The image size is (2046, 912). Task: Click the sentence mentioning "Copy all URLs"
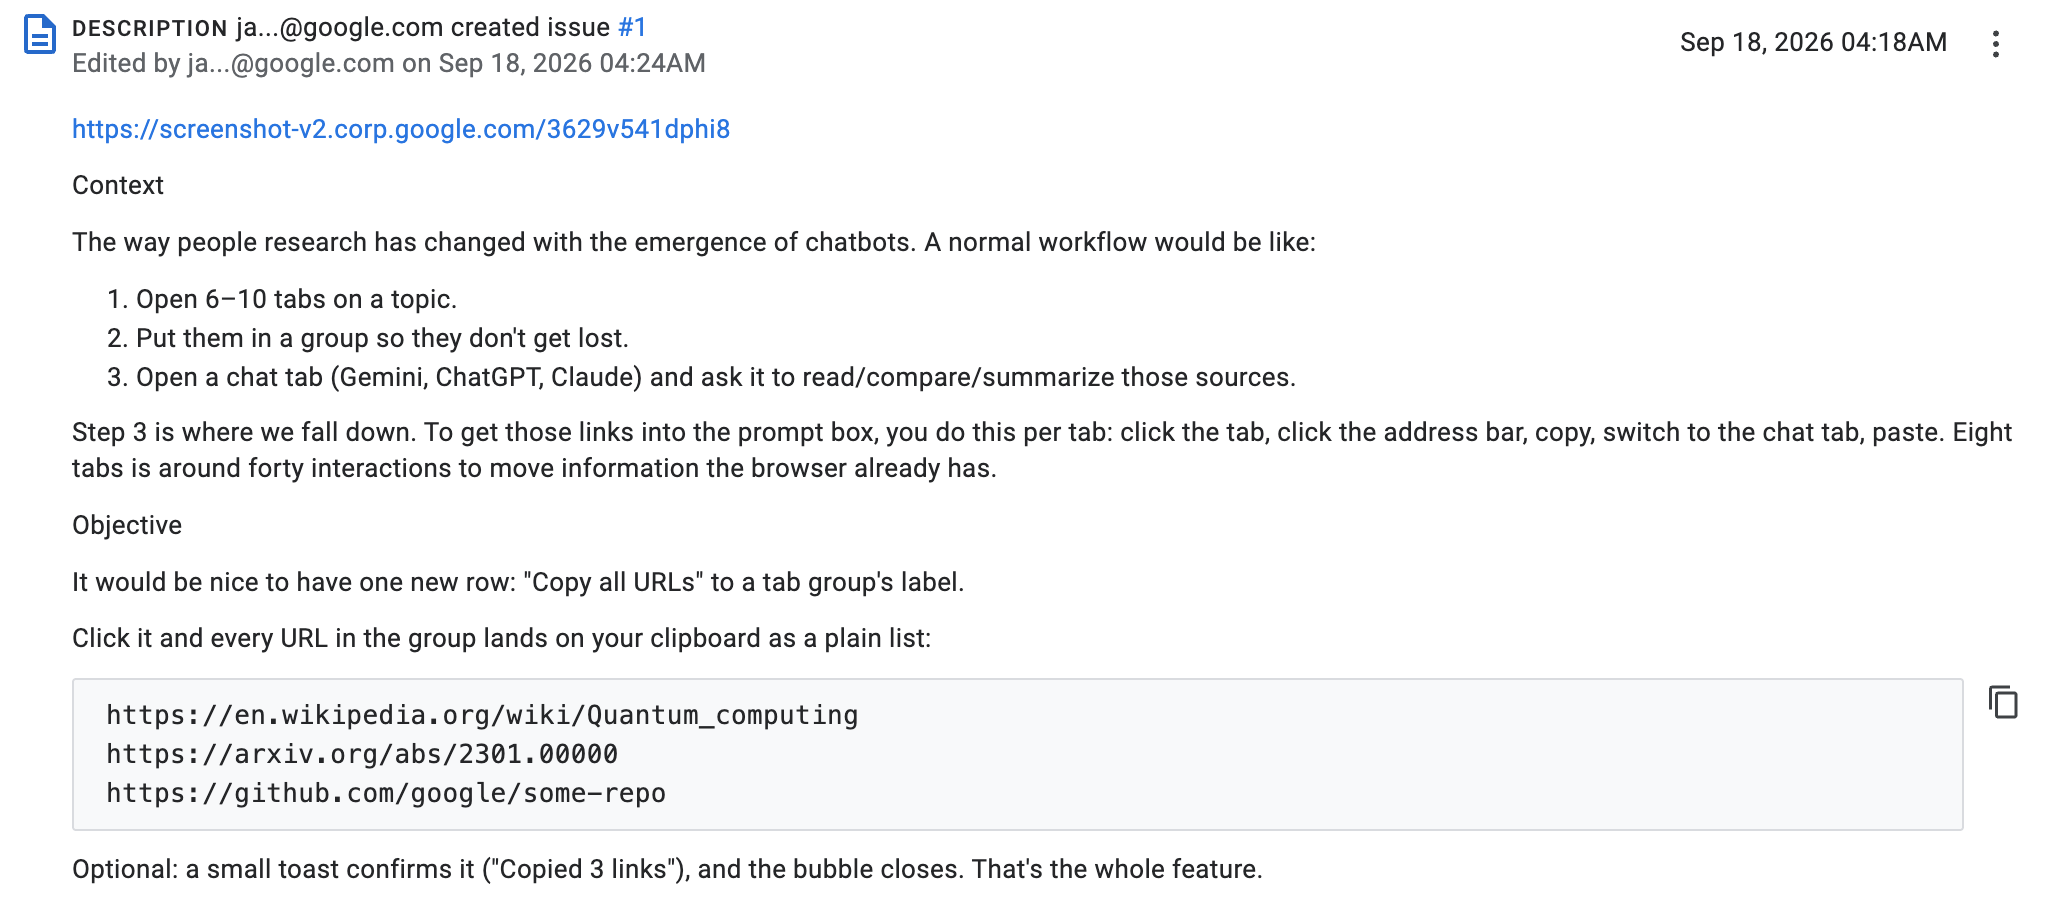click(x=518, y=582)
